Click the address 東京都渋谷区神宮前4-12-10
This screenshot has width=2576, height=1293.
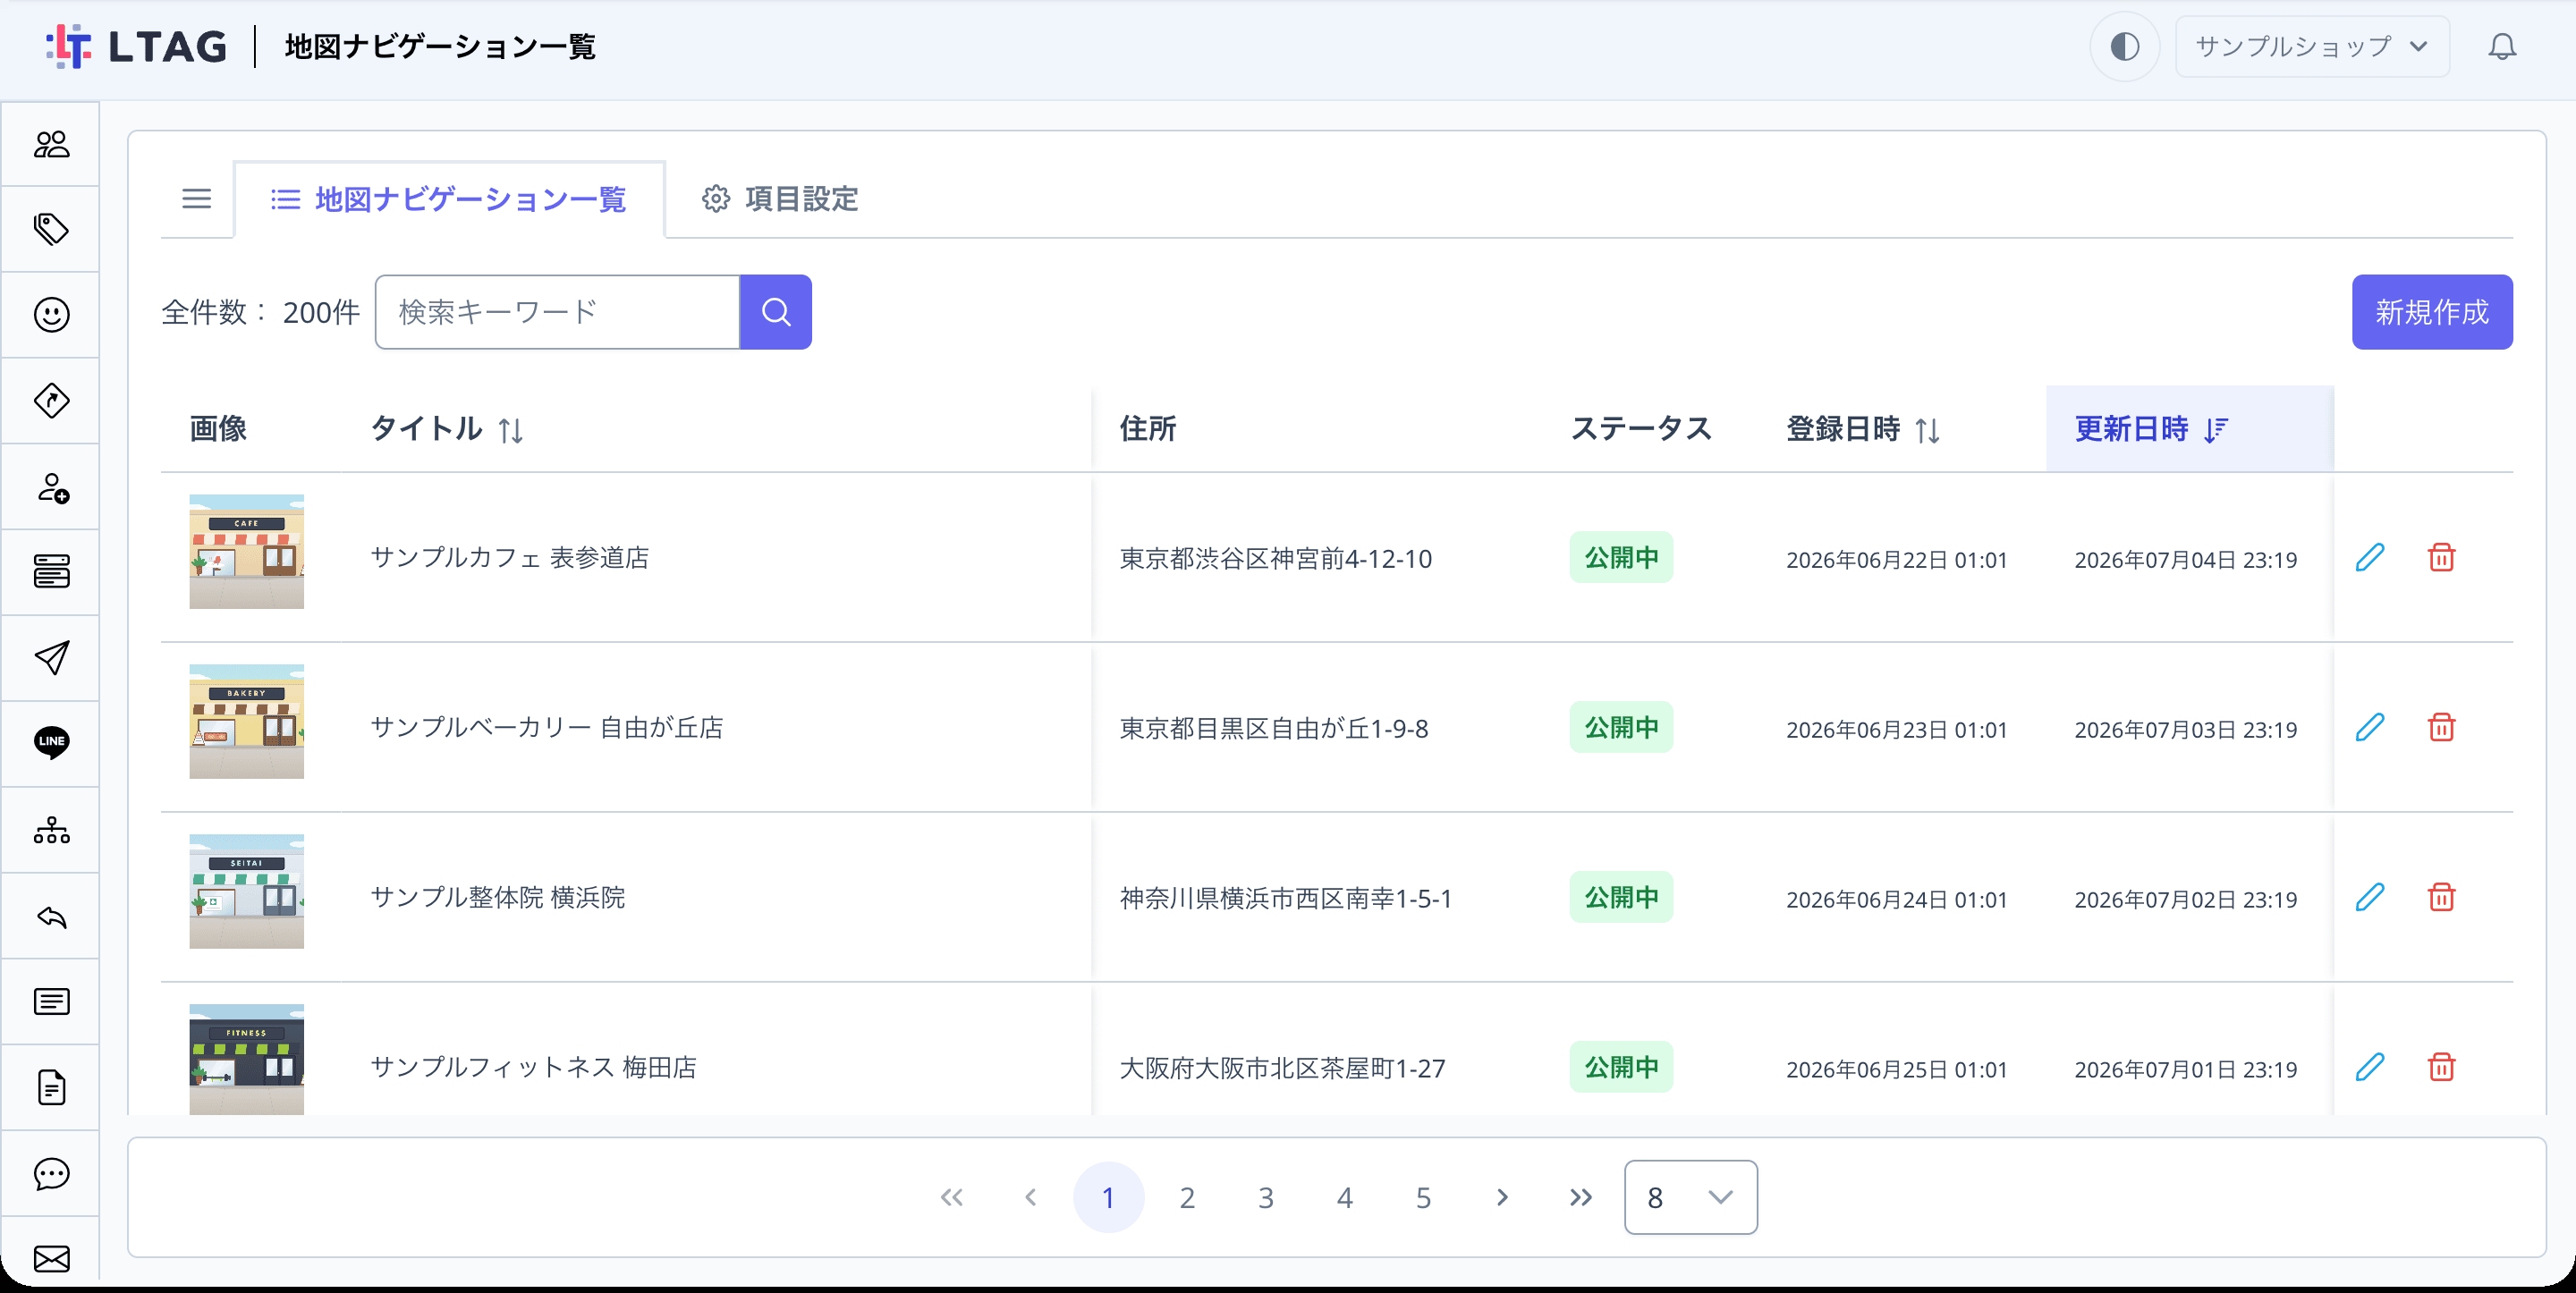(1276, 559)
